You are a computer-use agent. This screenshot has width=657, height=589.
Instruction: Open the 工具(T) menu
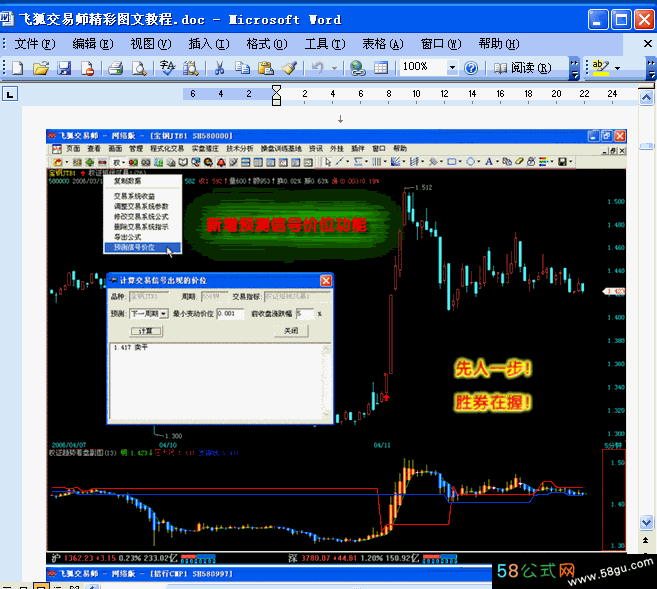coord(325,44)
